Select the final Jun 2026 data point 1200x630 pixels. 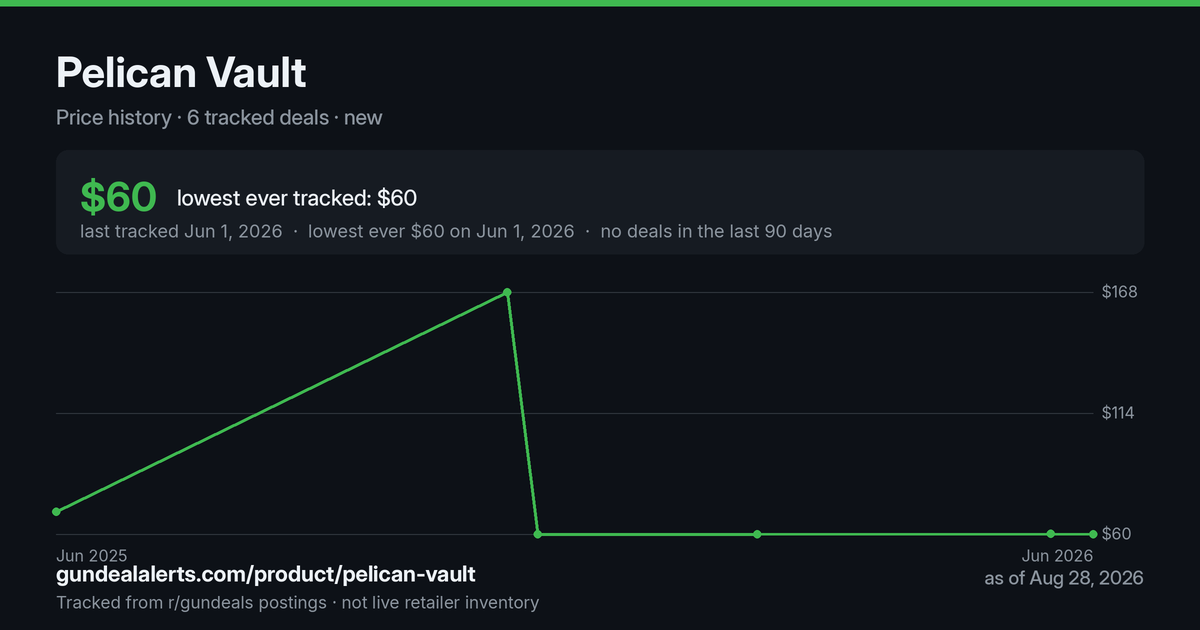tap(1093, 534)
